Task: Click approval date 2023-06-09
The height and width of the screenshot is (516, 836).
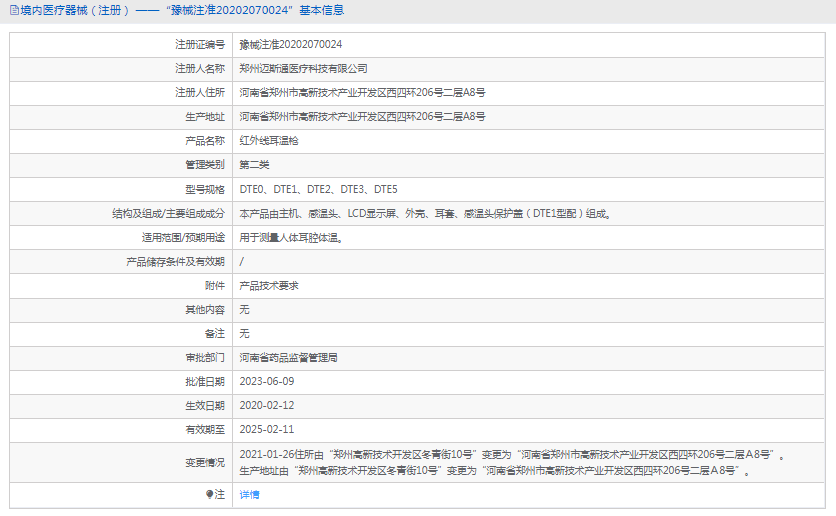Action: 267,382
